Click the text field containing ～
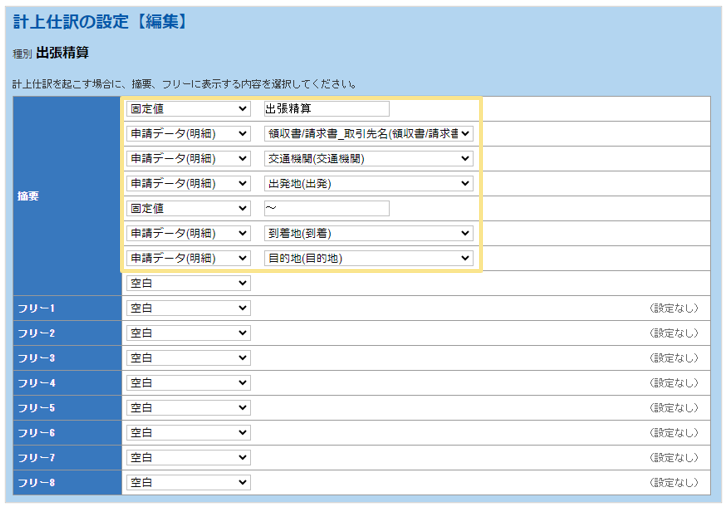 click(326, 208)
